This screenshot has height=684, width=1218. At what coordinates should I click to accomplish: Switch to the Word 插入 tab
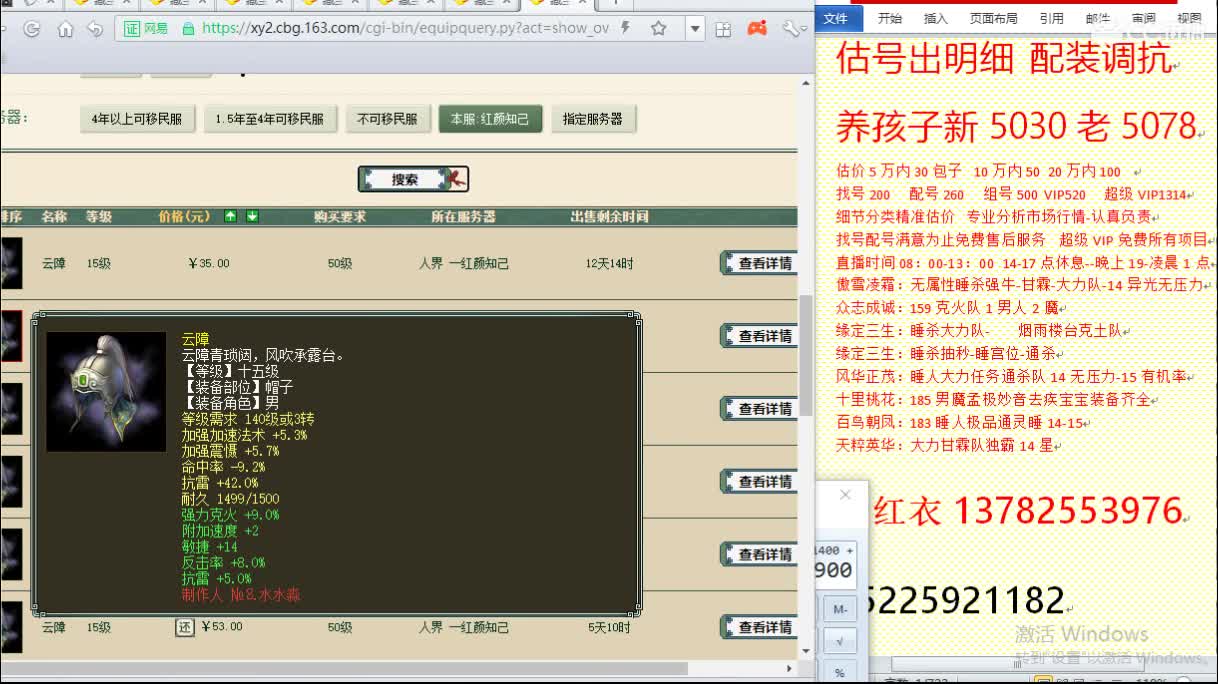[x=936, y=18]
